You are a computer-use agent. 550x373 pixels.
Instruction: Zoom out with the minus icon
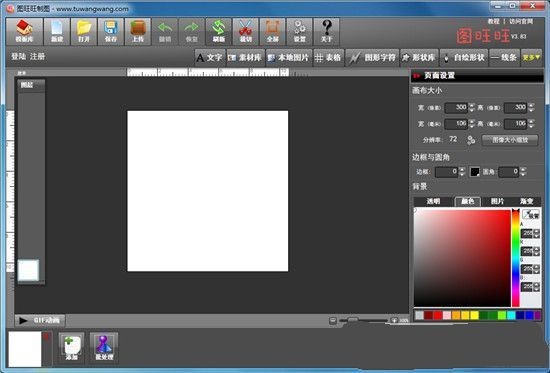coord(333,320)
